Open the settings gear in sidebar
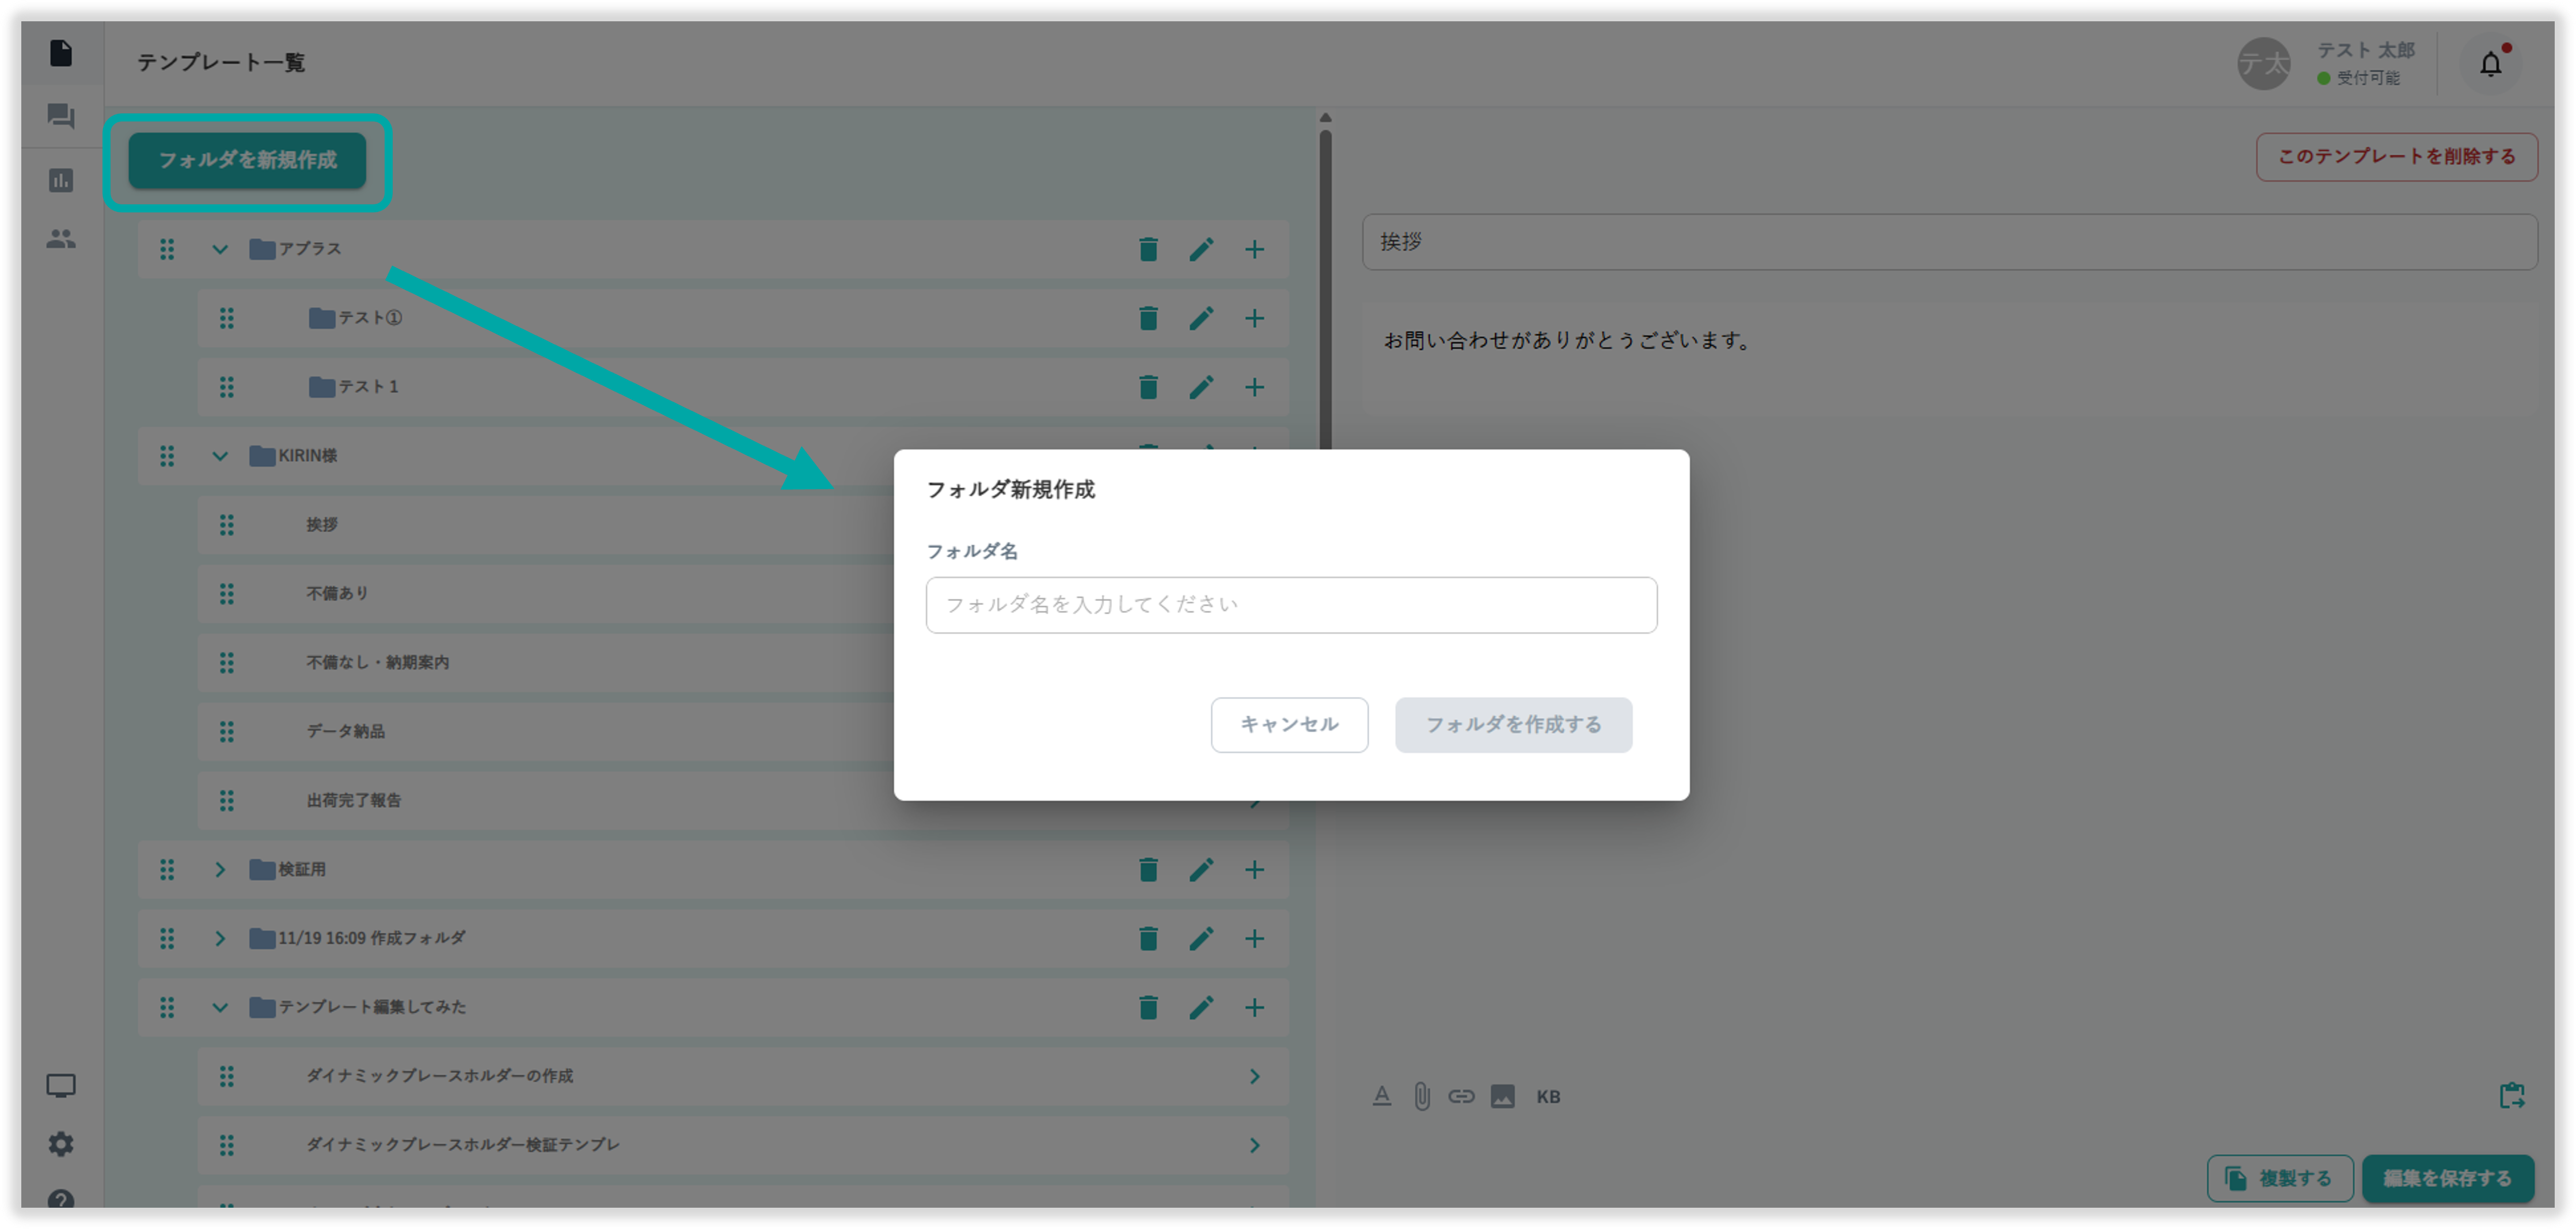Image resolution: width=2576 pixels, height=1229 pixels. (x=61, y=1143)
